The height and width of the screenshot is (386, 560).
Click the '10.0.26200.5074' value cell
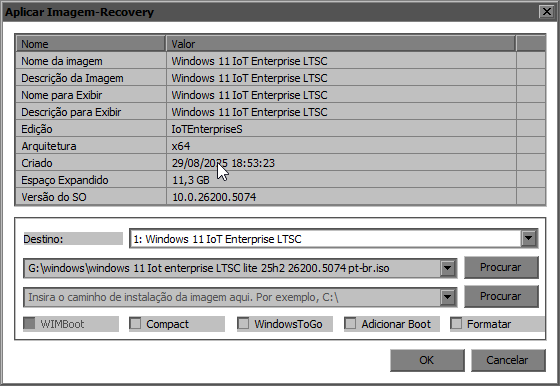pos(341,197)
